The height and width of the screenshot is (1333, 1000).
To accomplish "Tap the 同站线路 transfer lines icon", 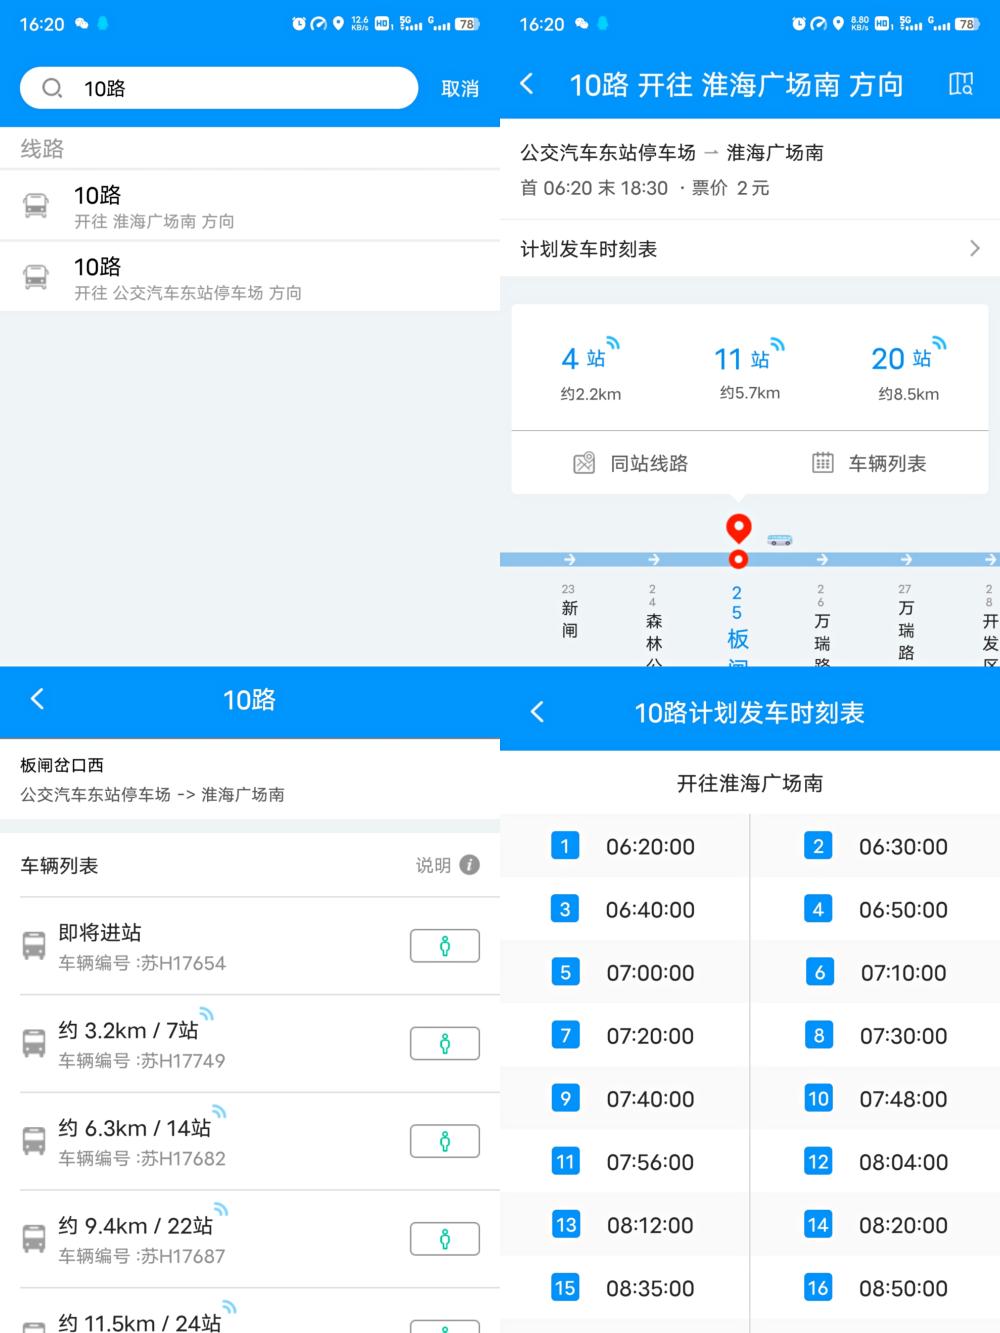I will 630,462.
